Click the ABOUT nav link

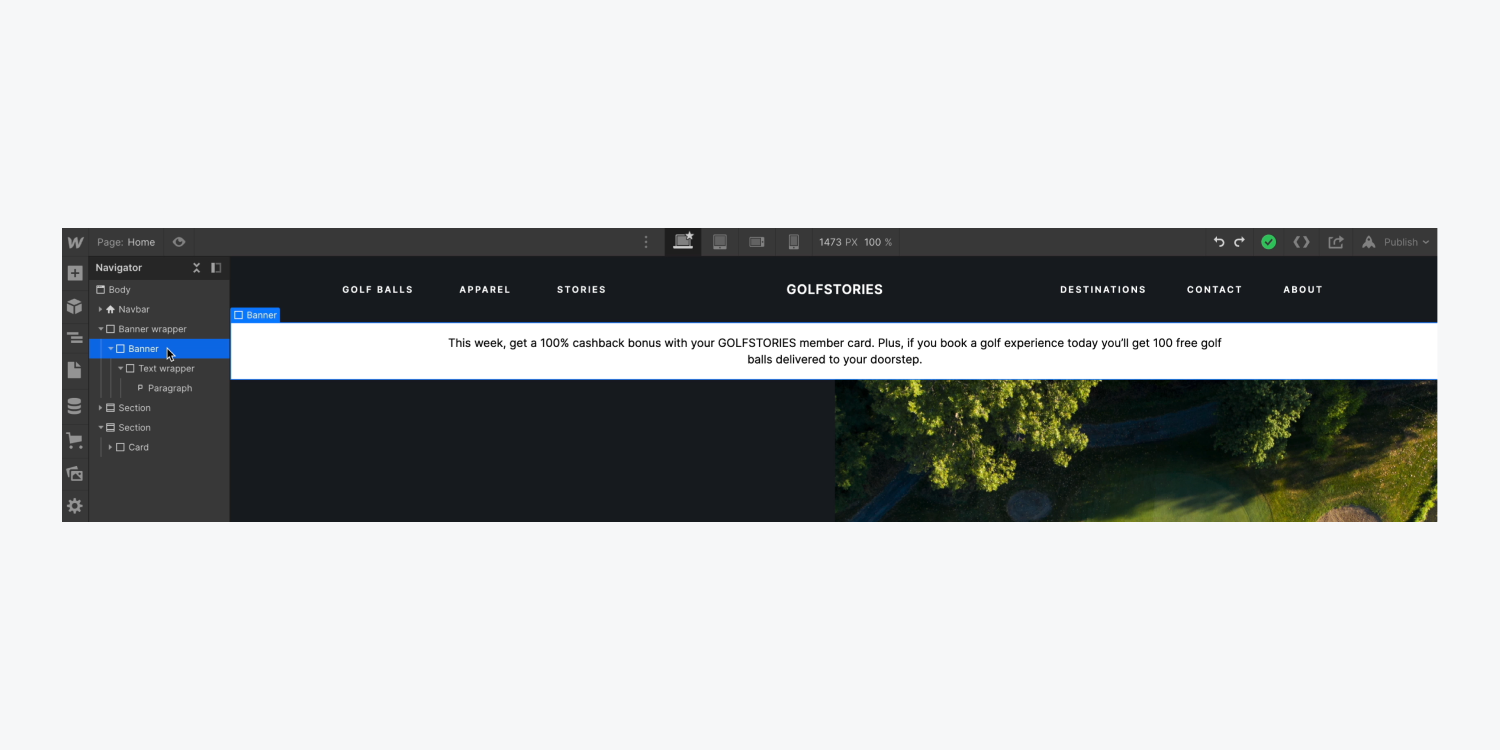(x=1303, y=290)
